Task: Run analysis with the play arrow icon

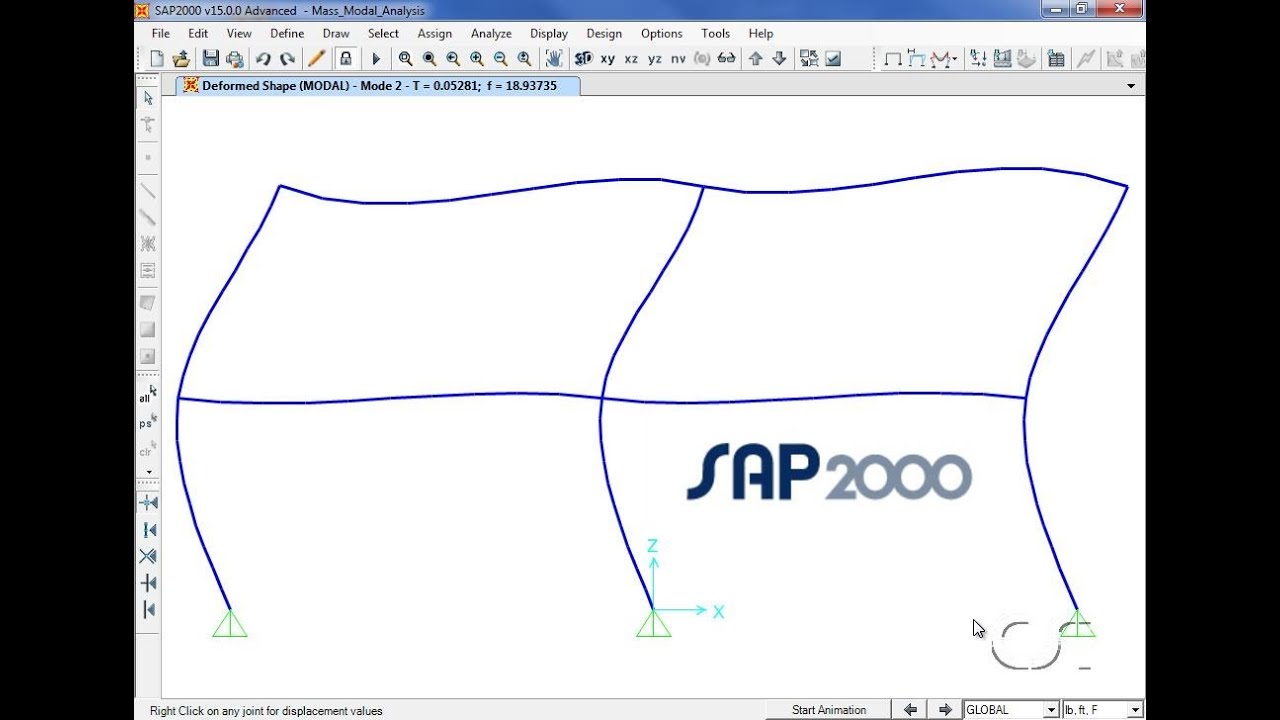Action: [x=376, y=59]
